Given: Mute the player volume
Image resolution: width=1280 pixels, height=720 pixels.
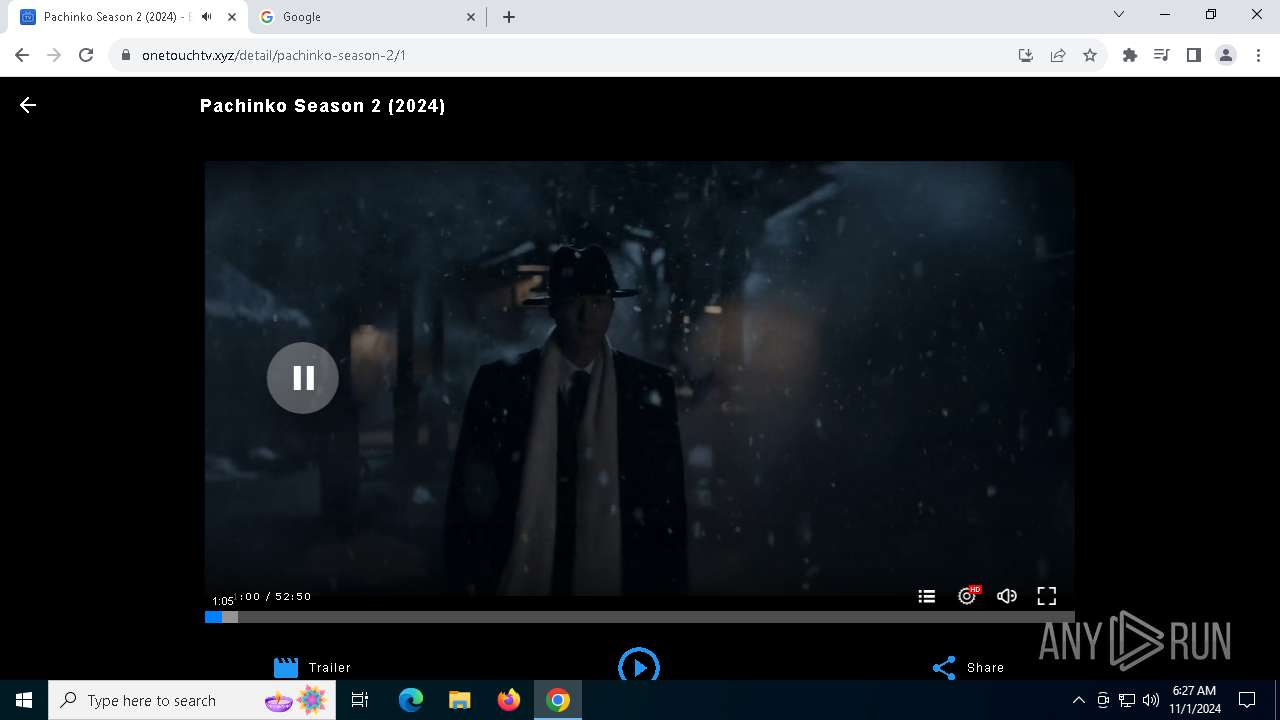Looking at the screenshot, I should click(1007, 596).
